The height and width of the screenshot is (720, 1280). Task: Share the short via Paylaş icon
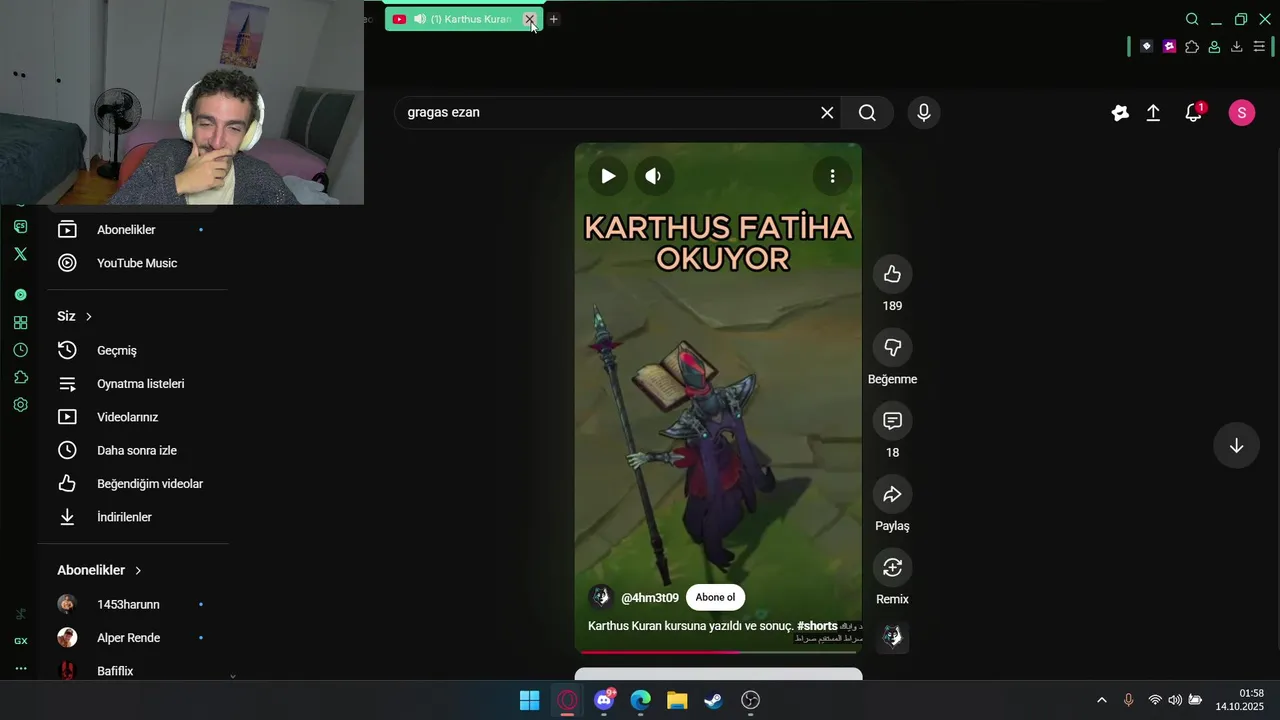point(892,494)
